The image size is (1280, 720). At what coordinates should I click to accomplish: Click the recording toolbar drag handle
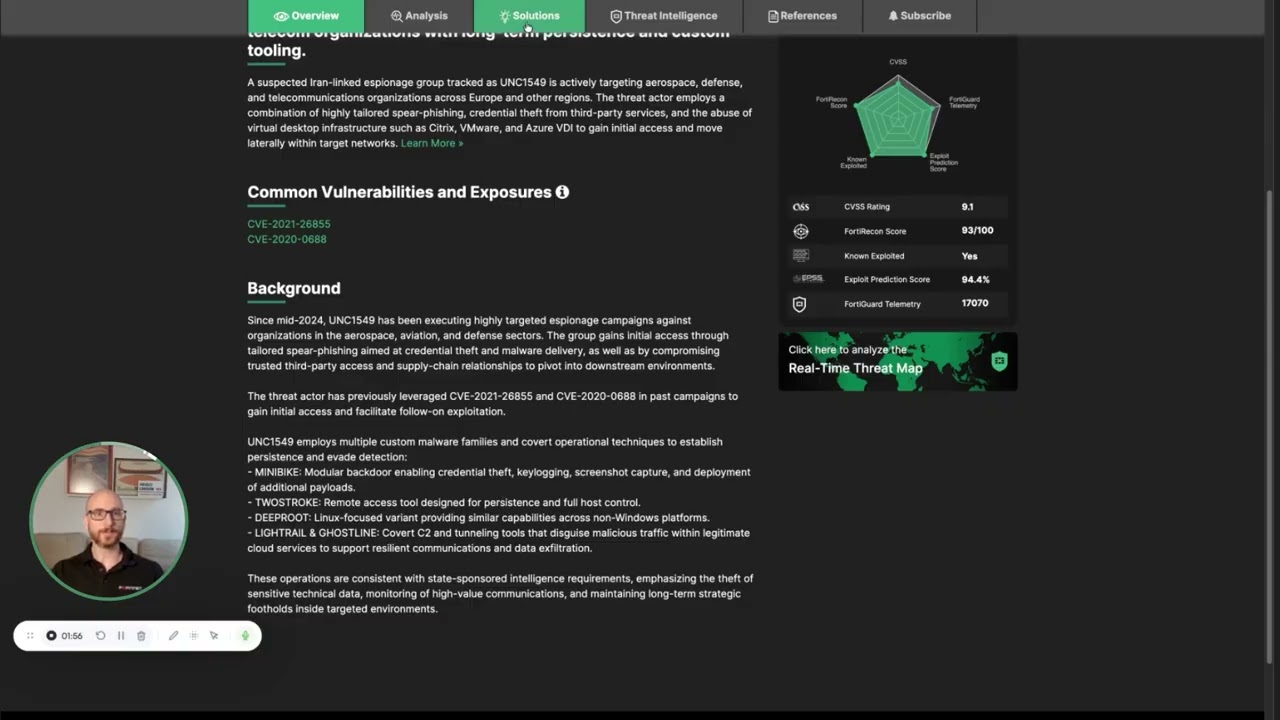tap(30, 636)
